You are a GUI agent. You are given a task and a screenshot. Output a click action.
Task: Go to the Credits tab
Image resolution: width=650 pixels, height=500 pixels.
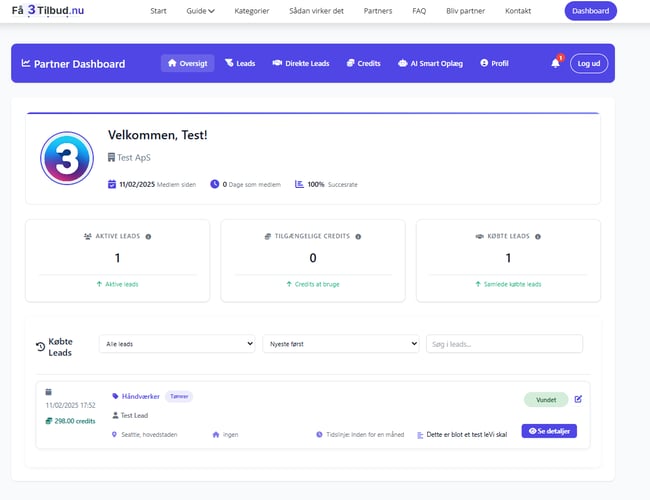tap(364, 63)
